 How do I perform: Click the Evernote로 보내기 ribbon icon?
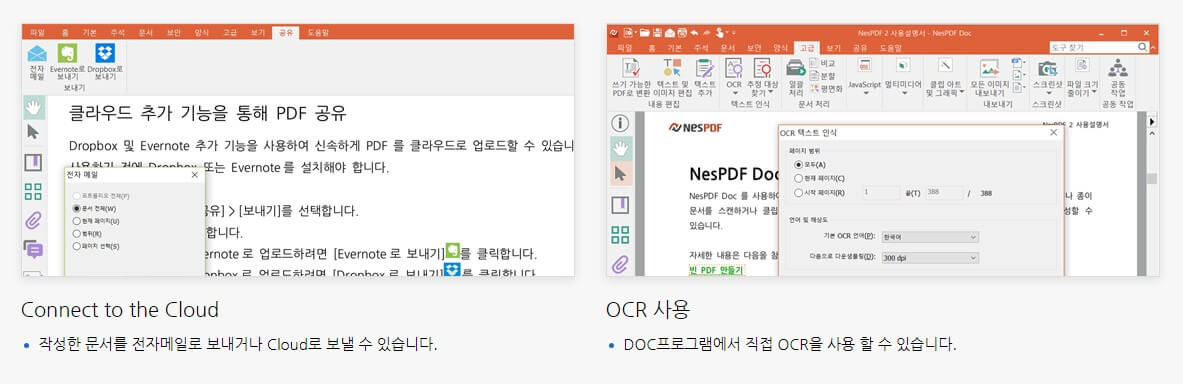click(68, 54)
